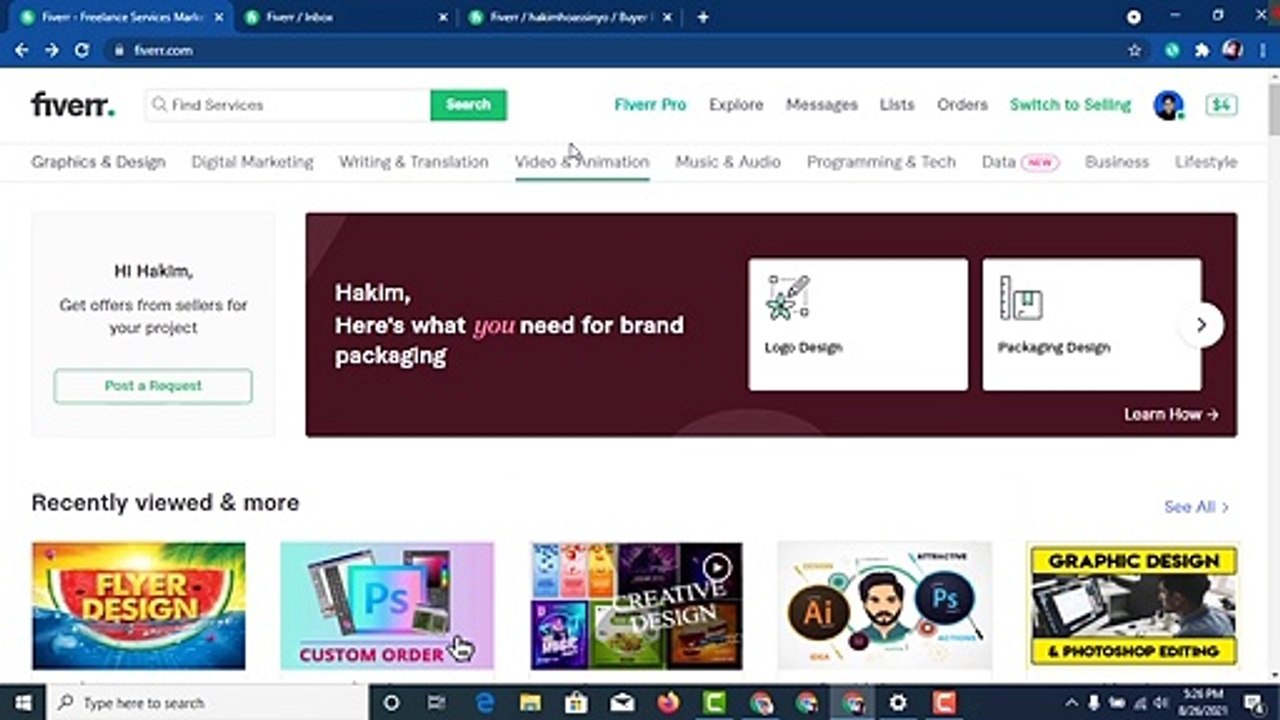Open the Creative Design gig thumbnail
The image size is (1280, 720).
coord(636,606)
